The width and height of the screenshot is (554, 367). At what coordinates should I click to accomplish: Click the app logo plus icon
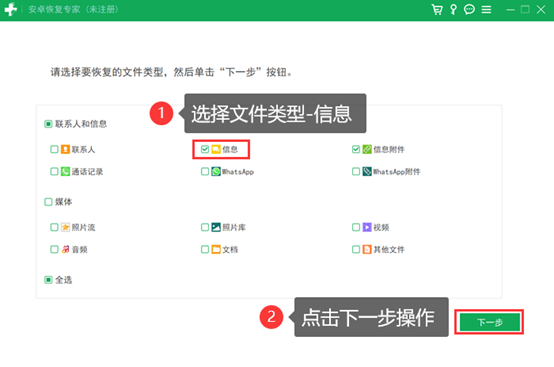[x=11, y=10]
